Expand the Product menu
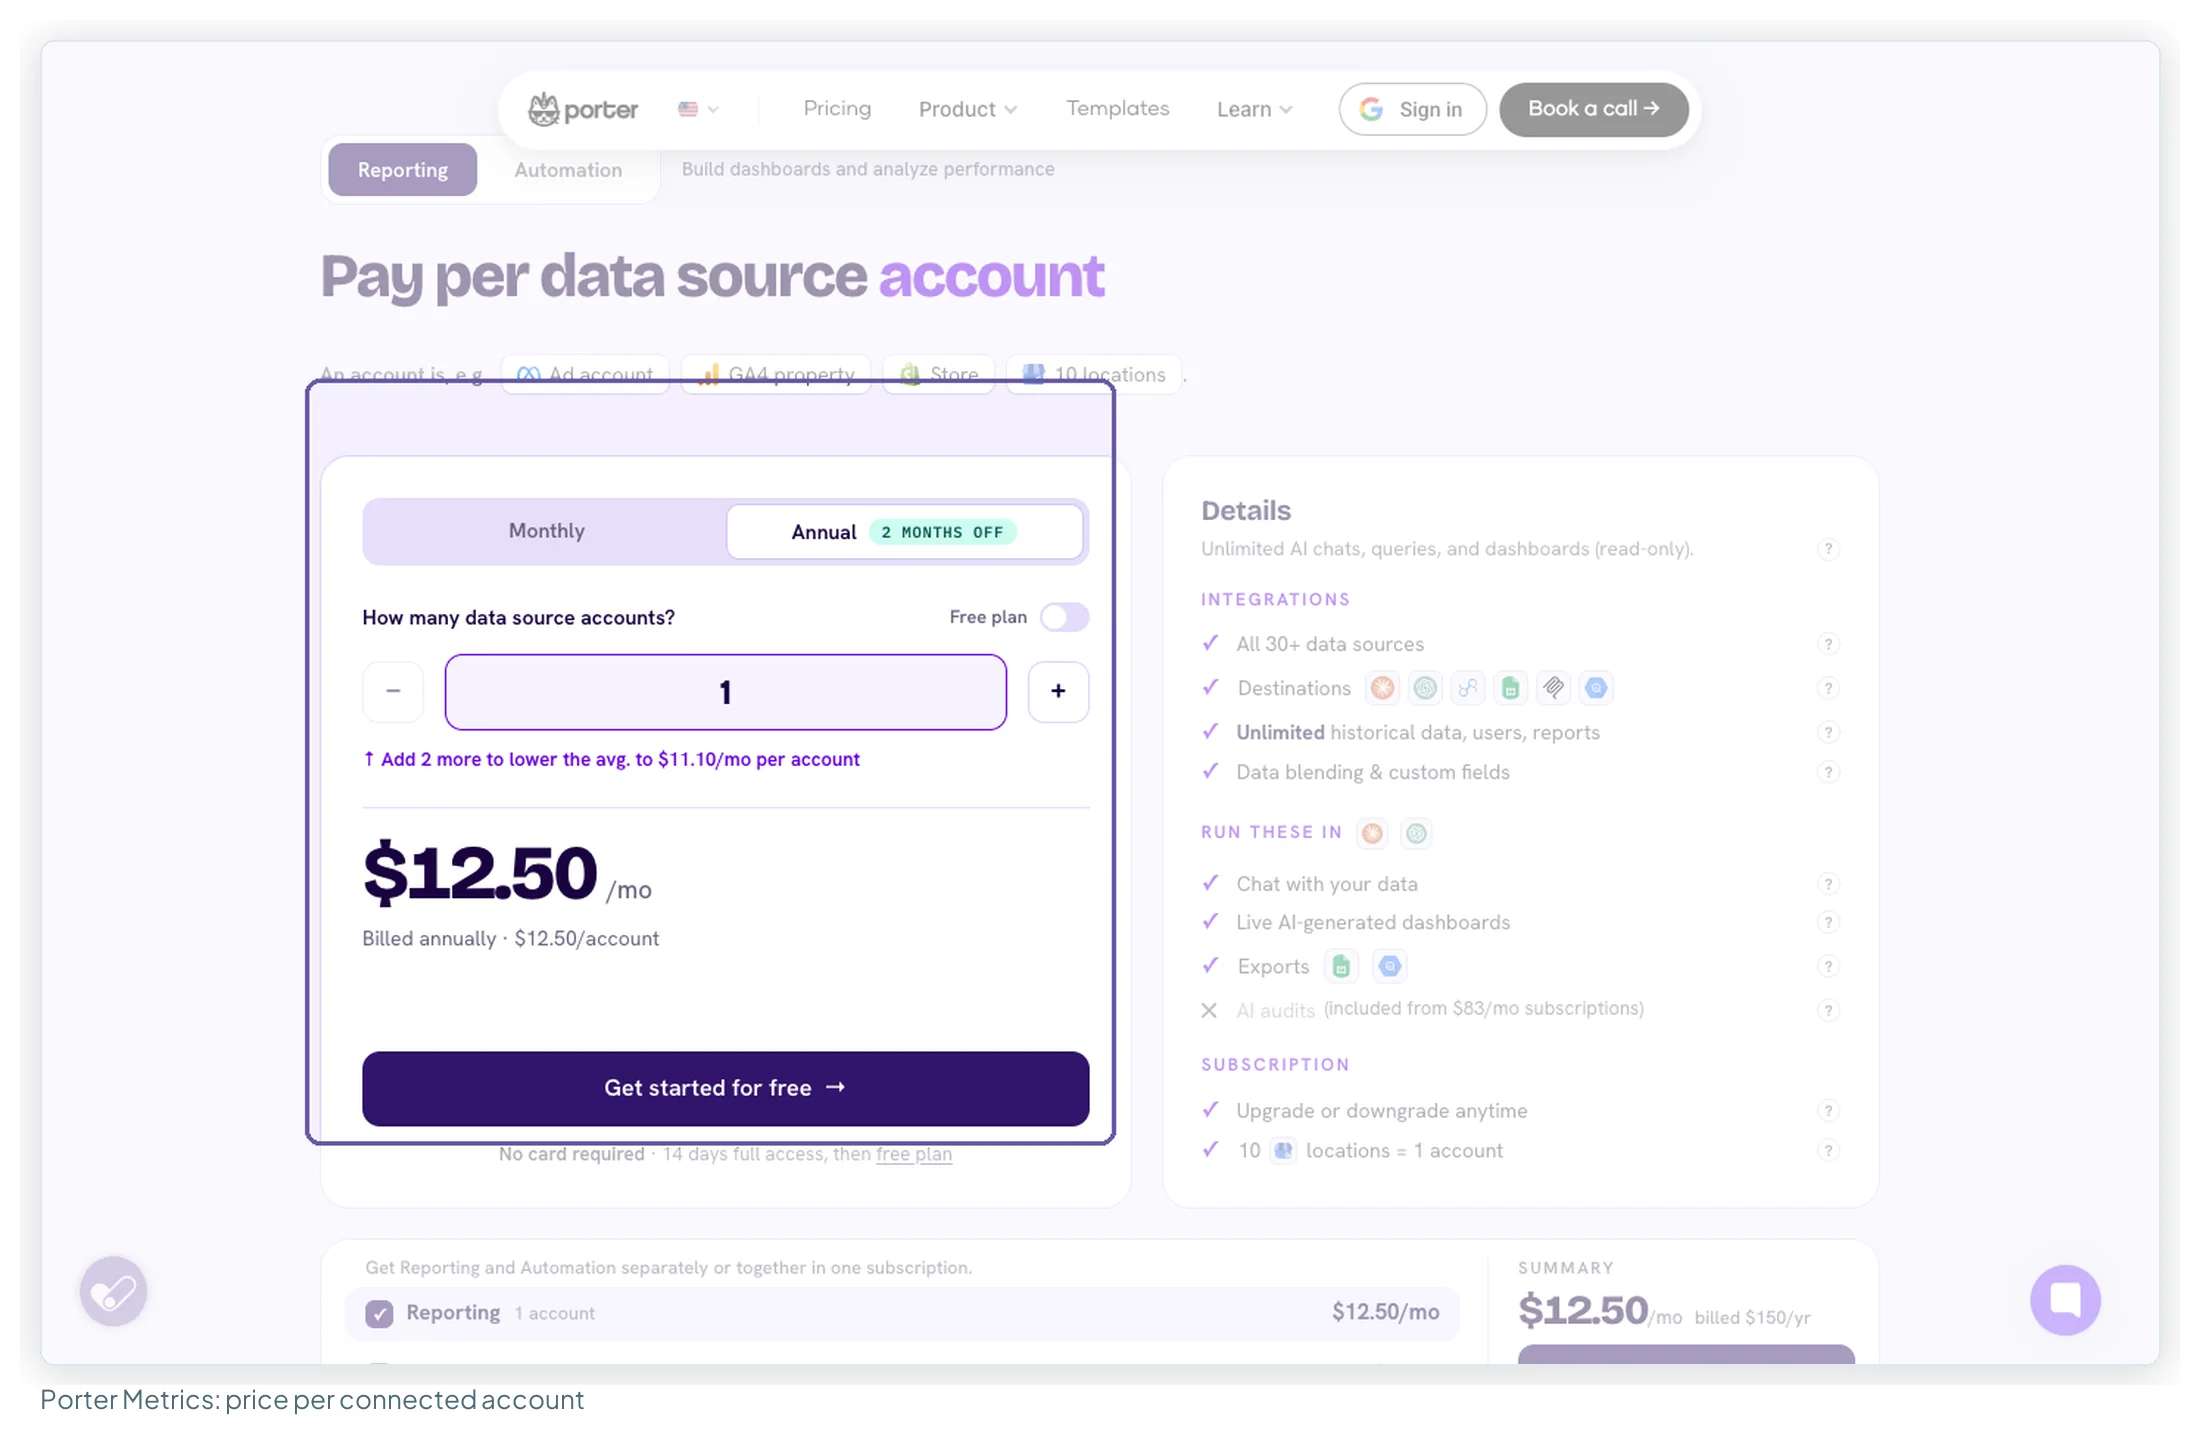Image resolution: width=2200 pixels, height=1439 pixels. click(967, 109)
